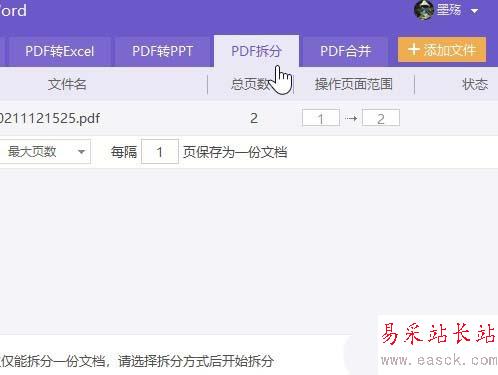This screenshot has width=498, height=375.
Task: Click the 文件名 column header
Action: (67, 84)
